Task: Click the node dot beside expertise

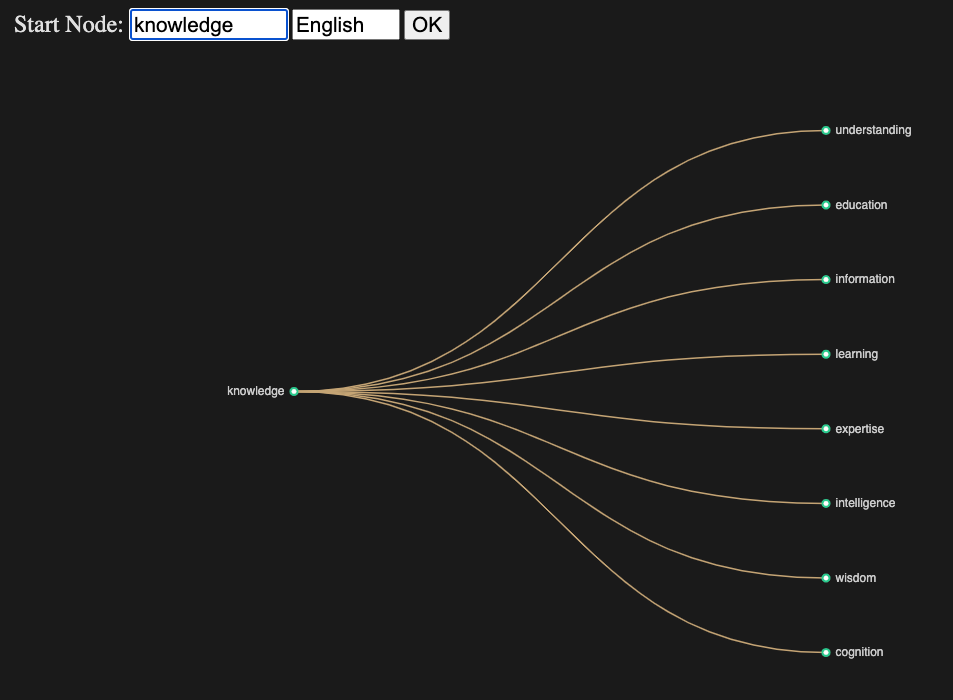Action: point(826,429)
